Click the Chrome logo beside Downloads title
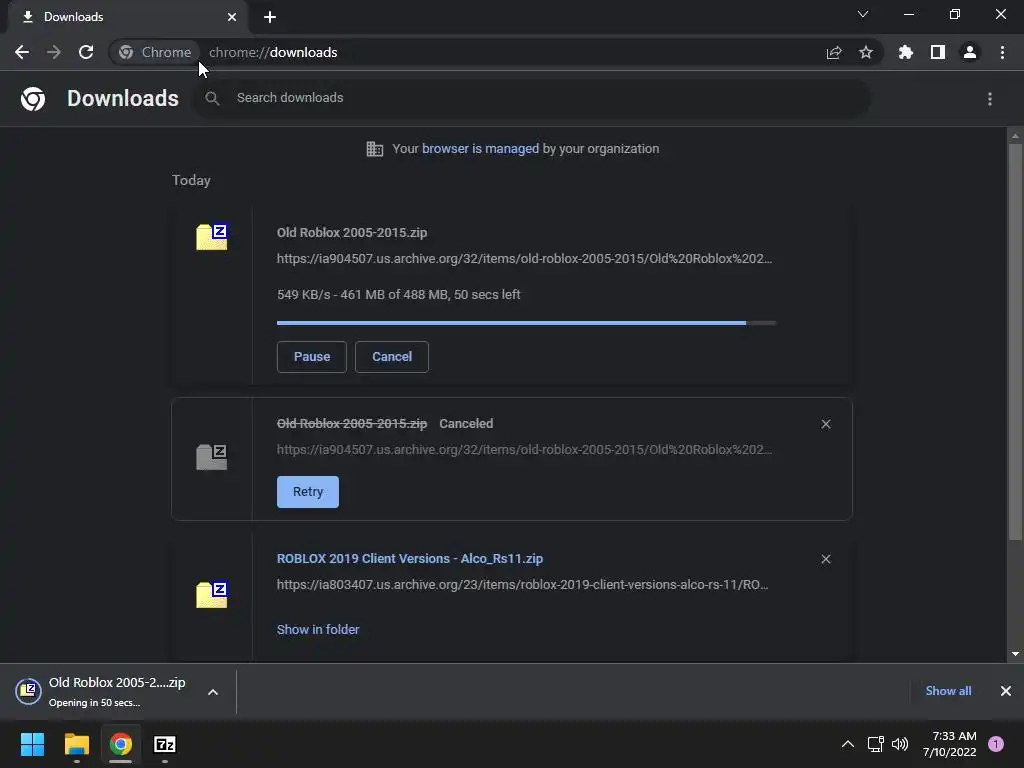Screen dimensions: 1024x768 pyautogui.click(x=33, y=99)
